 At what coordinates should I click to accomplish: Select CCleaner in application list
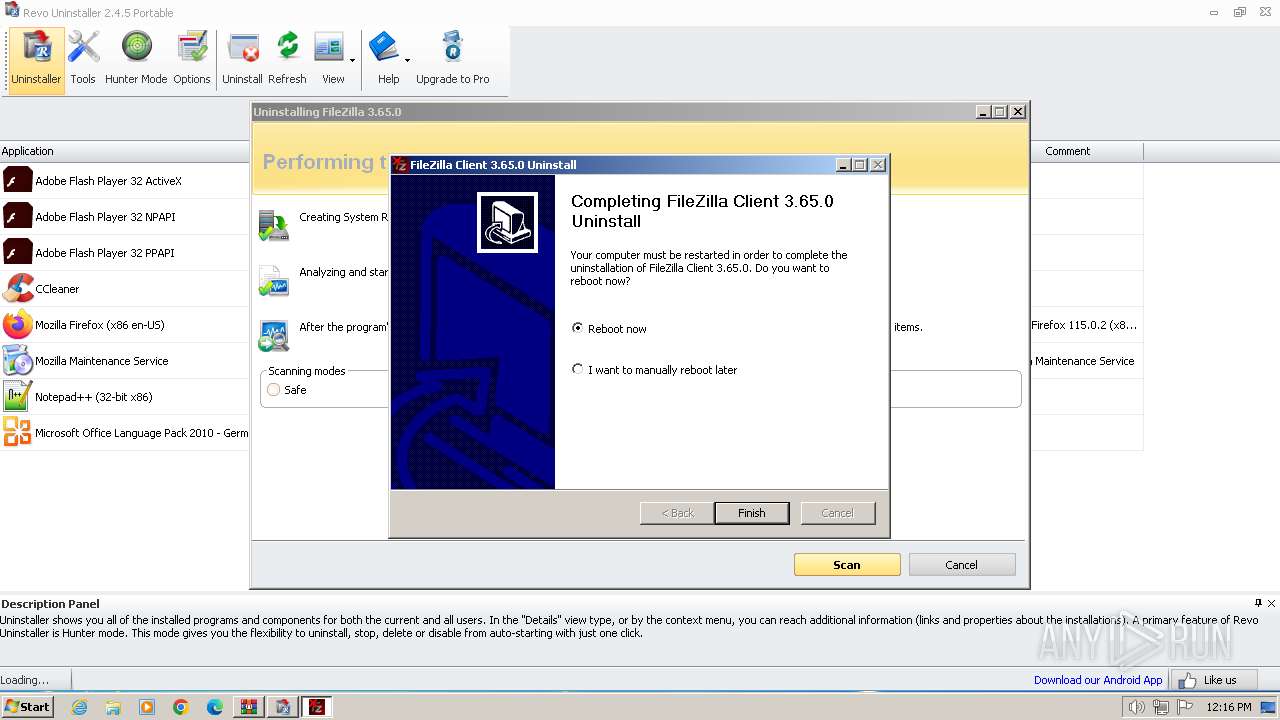coord(125,289)
